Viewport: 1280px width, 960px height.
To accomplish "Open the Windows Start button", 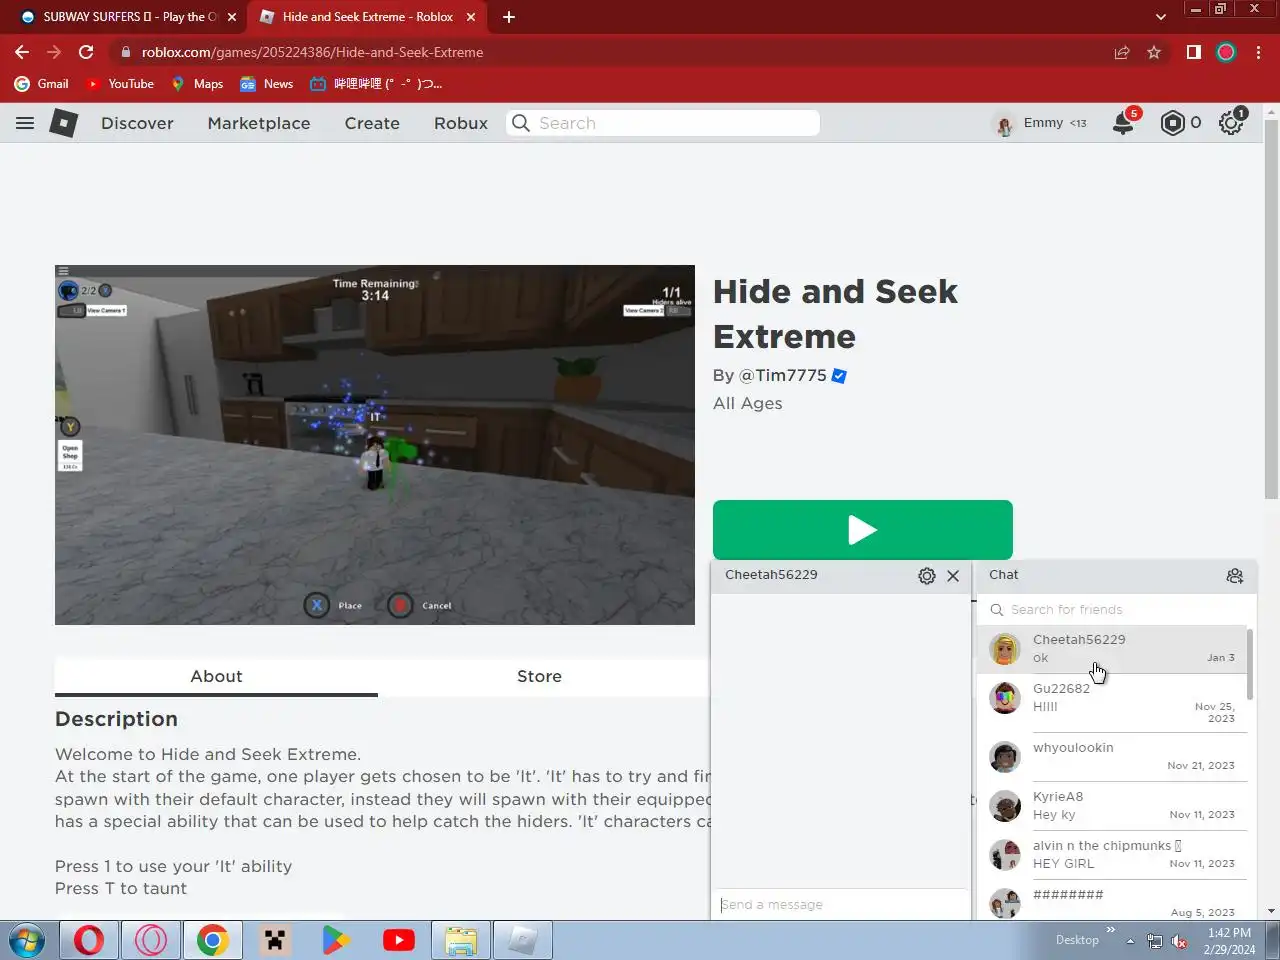I will click(x=27, y=941).
